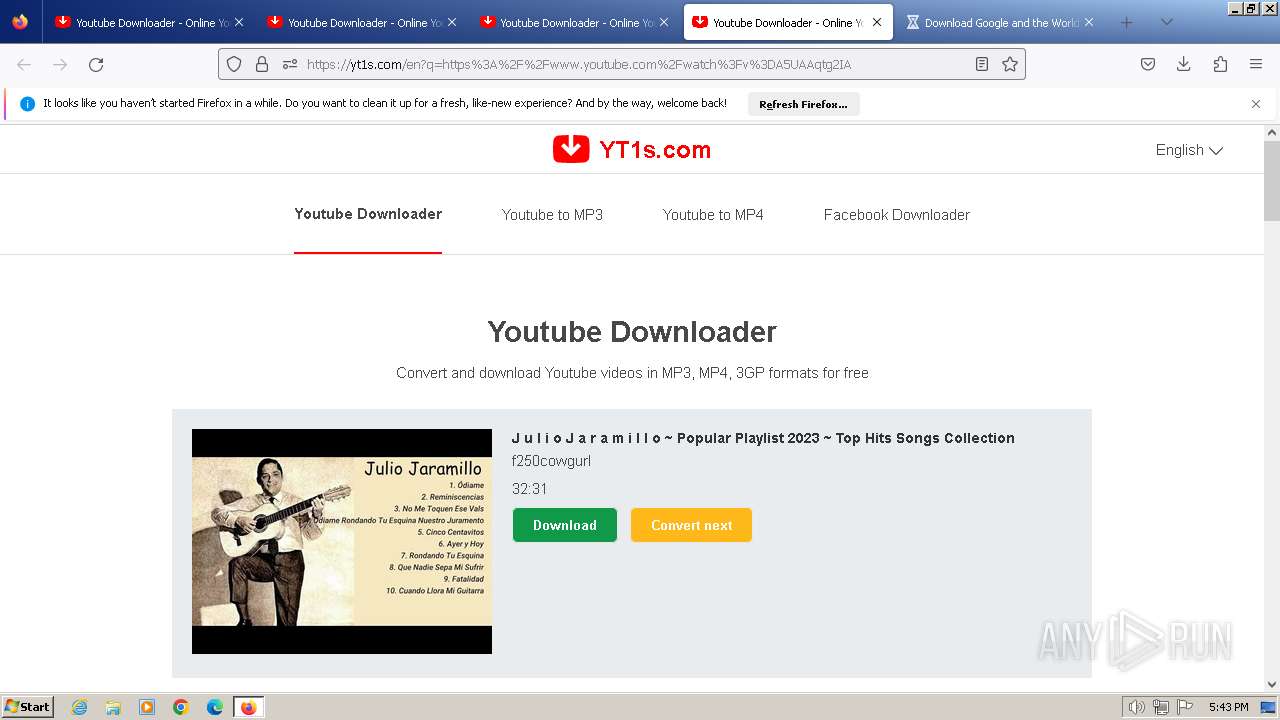Select the Youtube Downloader menu item
Image resolution: width=1280 pixels, height=720 pixels.
click(368, 214)
